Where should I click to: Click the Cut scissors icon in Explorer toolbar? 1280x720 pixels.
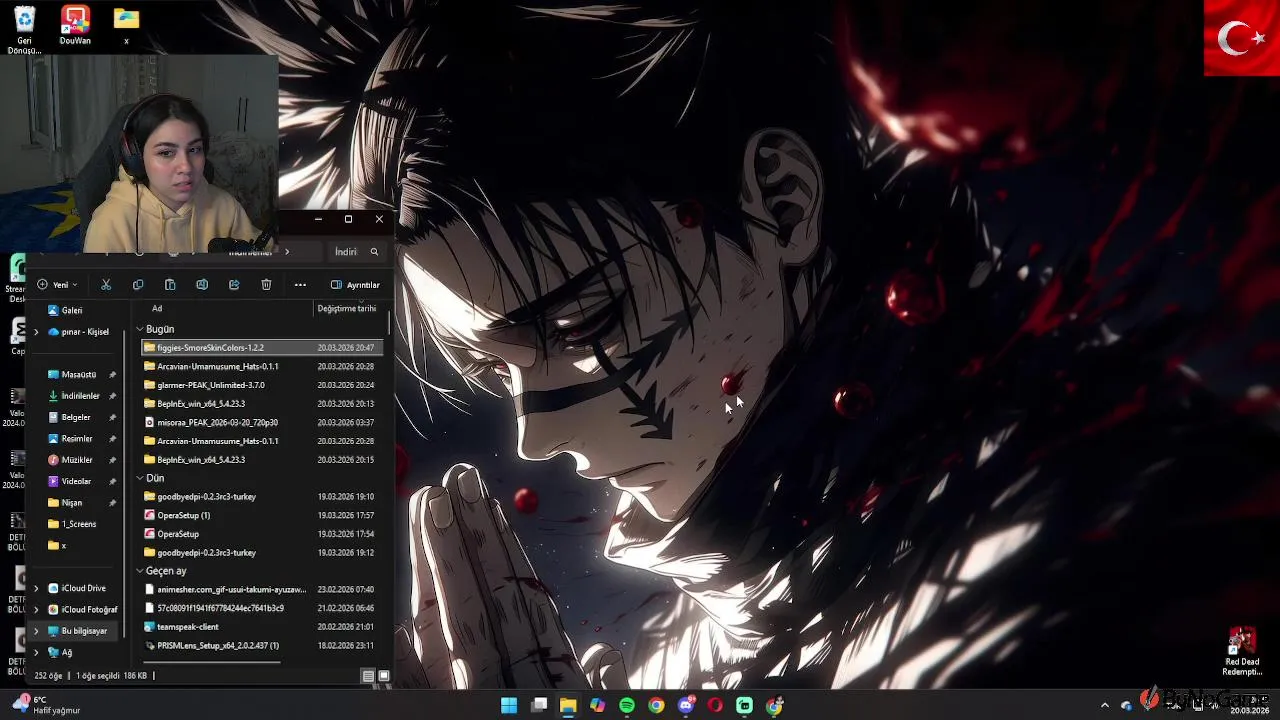[x=106, y=285]
